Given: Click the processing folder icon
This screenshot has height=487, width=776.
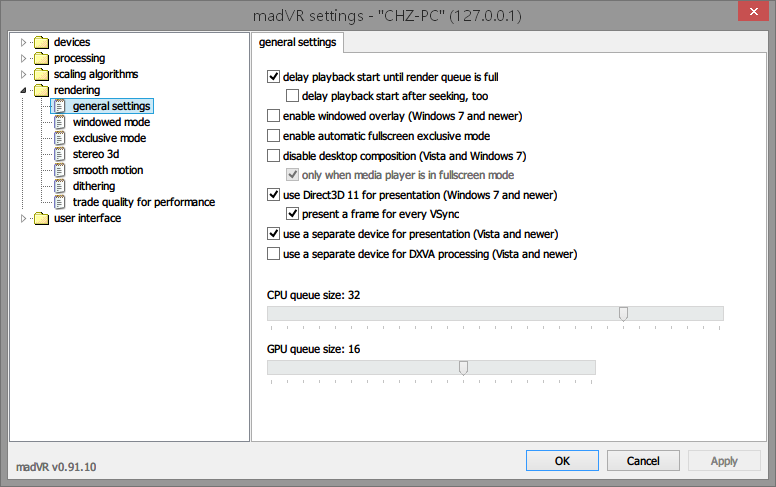Looking at the screenshot, I should click(x=41, y=58).
